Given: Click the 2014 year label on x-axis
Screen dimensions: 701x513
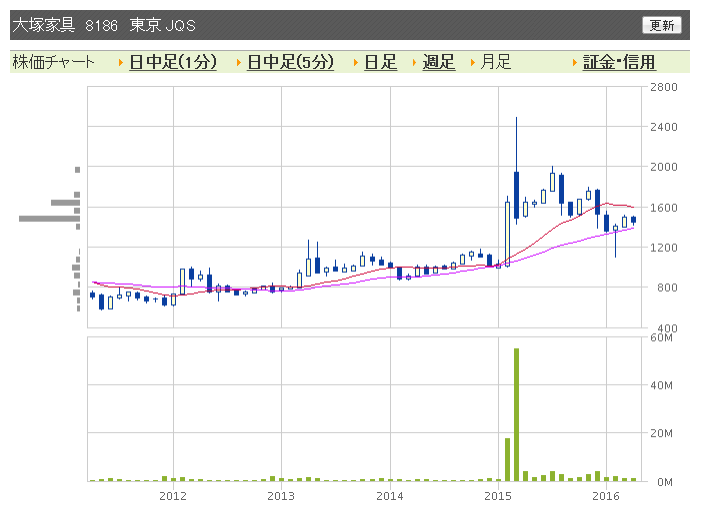Looking at the screenshot, I should (x=390, y=496).
